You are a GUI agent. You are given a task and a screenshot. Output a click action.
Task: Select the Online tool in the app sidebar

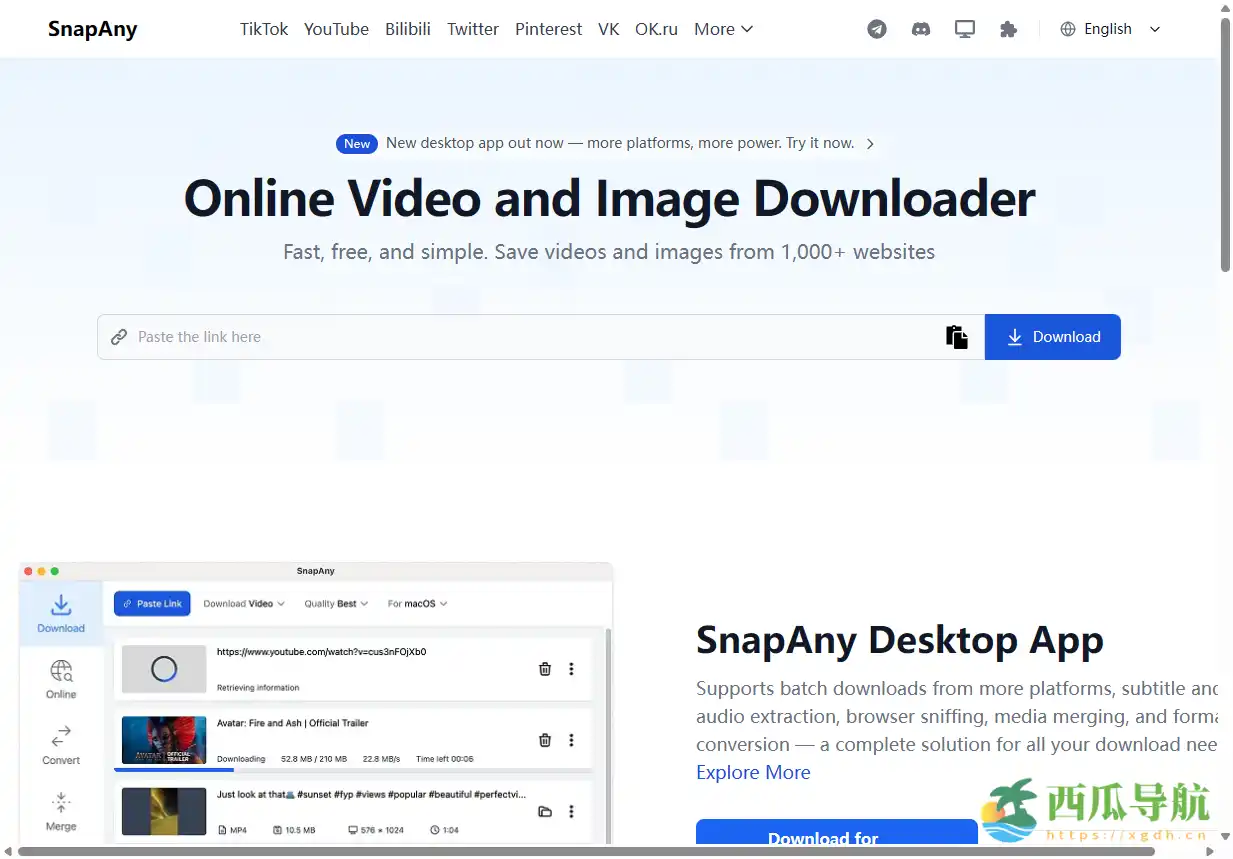tap(60, 678)
